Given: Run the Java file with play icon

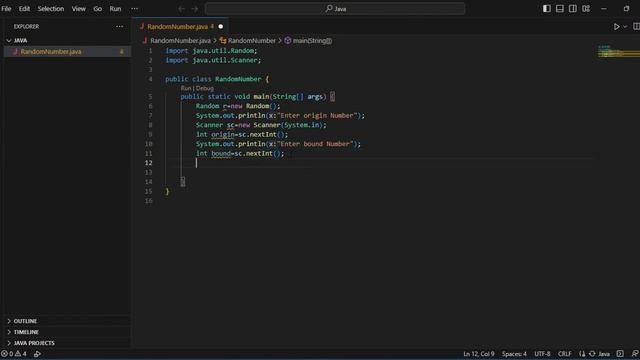Looking at the screenshot, I should (616, 27).
